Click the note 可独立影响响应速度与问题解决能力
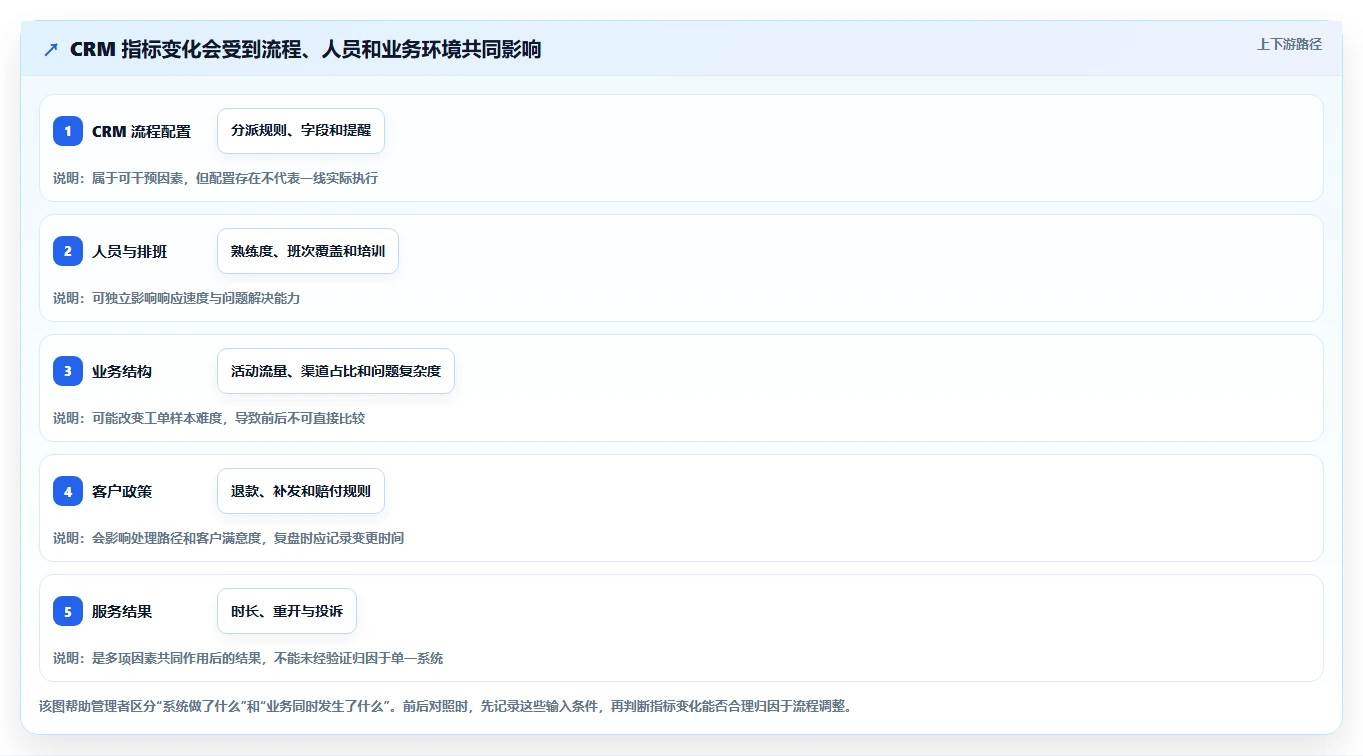This screenshot has height=756, width=1363. (x=196, y=298)
